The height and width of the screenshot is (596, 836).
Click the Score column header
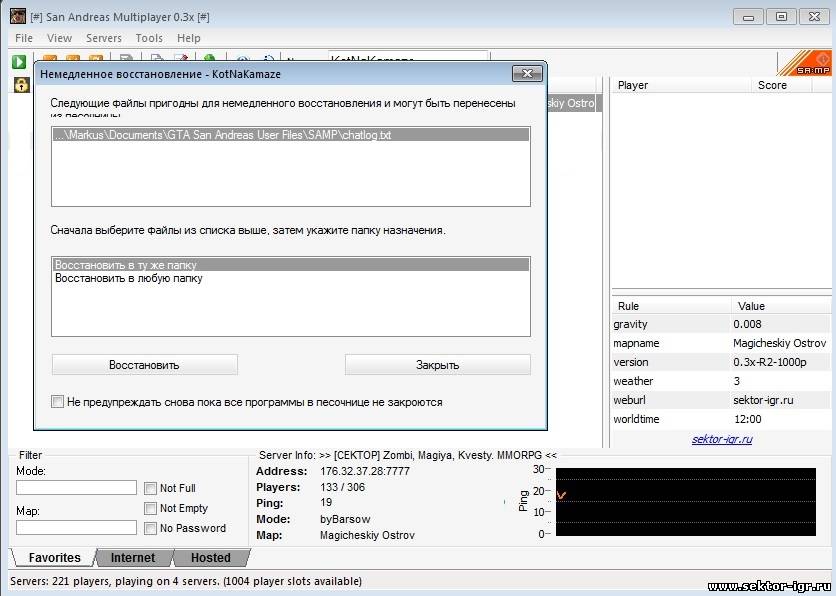coord(781,85)
